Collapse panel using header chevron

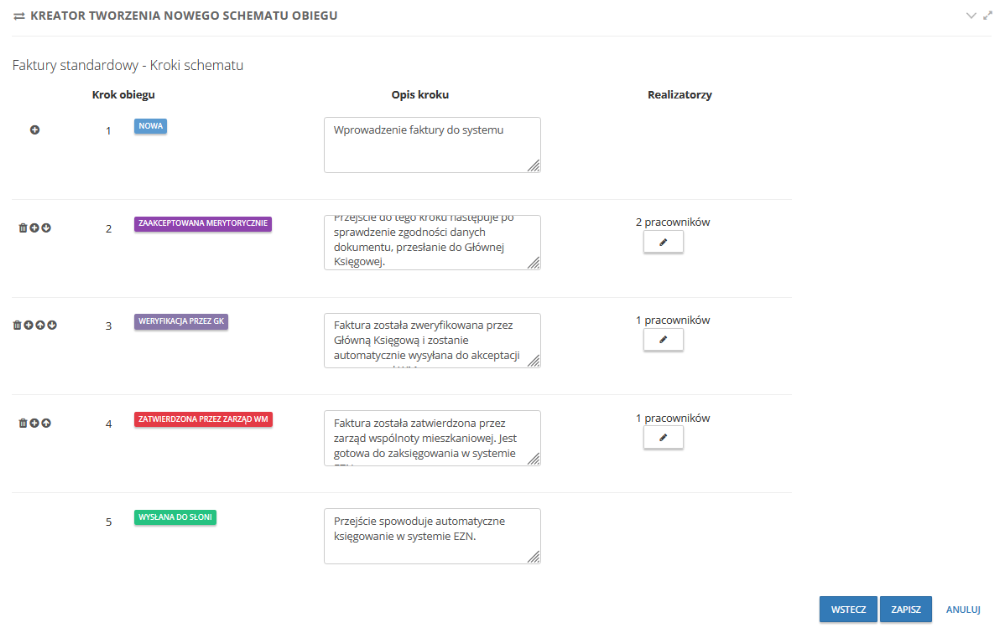pyautogui.click(x=971, y=15)
